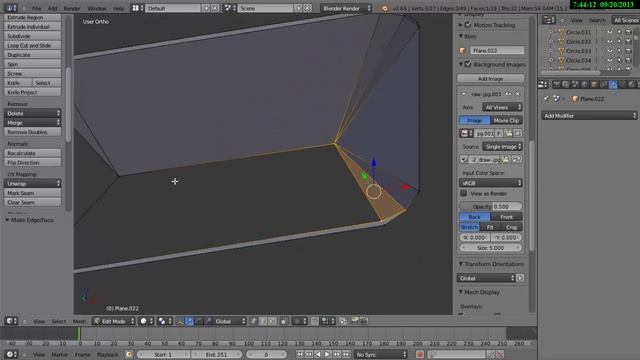The width and height of the screenshot is (640, 360).
Task: Click the Remove Doubles button
Action: pyautogui.click(x=33, y=132)
